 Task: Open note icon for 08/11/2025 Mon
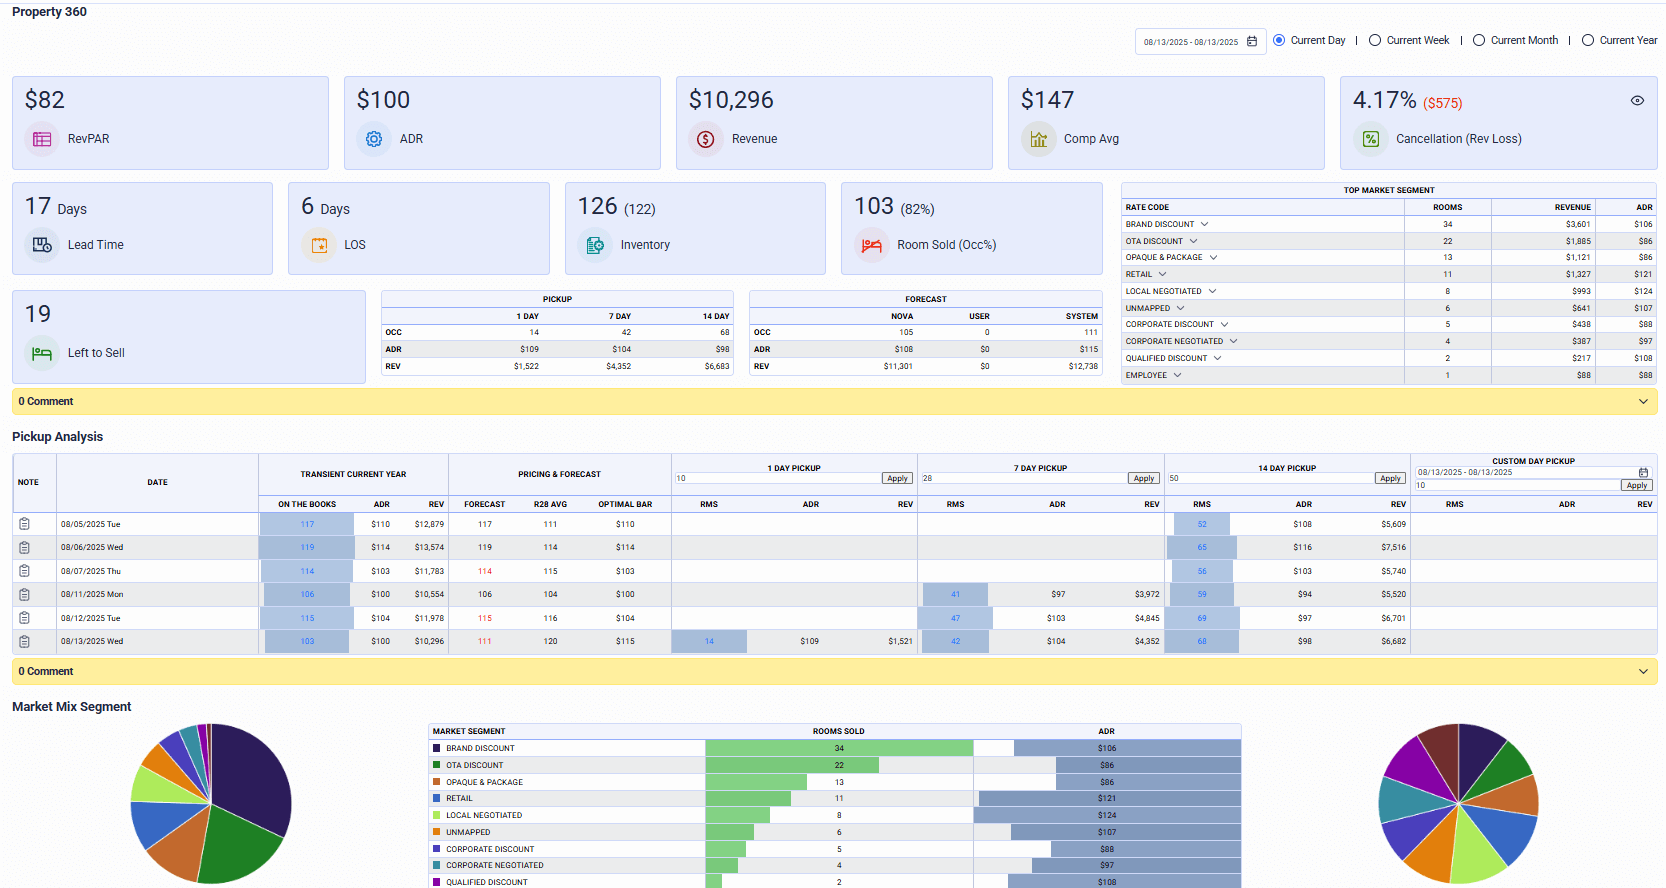click(x=24, y=595)
